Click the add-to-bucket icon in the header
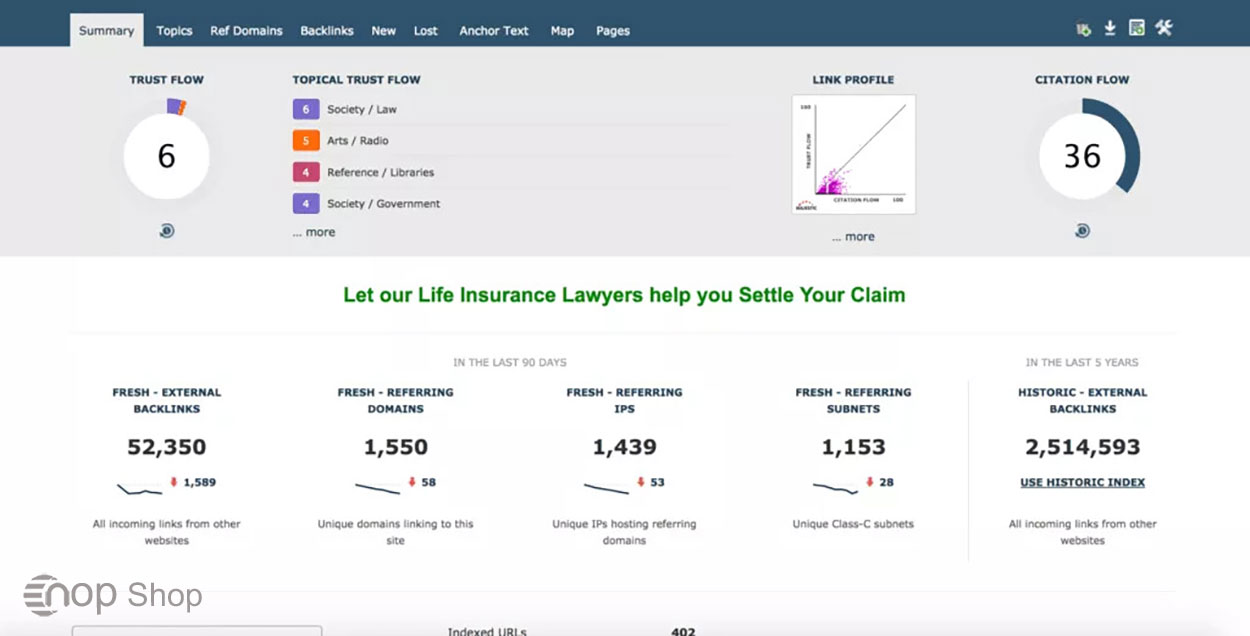1250x636 pixels. point(1083,29)
